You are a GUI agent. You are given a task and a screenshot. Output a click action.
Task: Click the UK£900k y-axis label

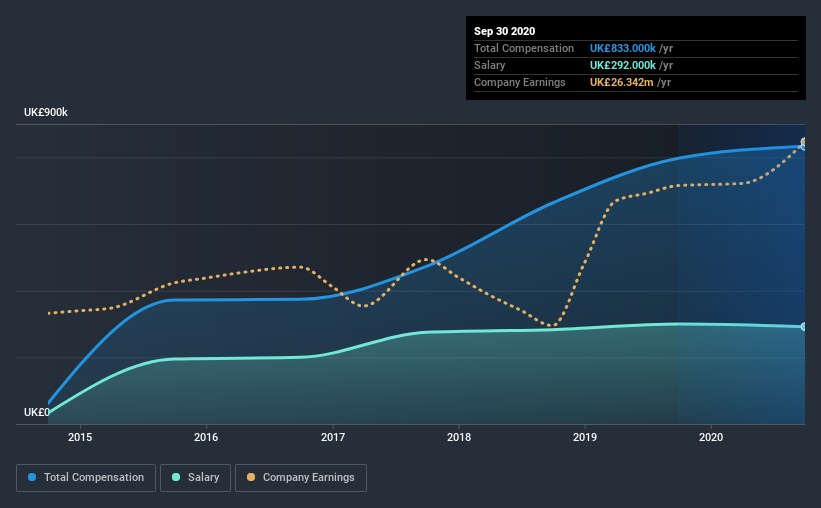[x=46, y=112]
